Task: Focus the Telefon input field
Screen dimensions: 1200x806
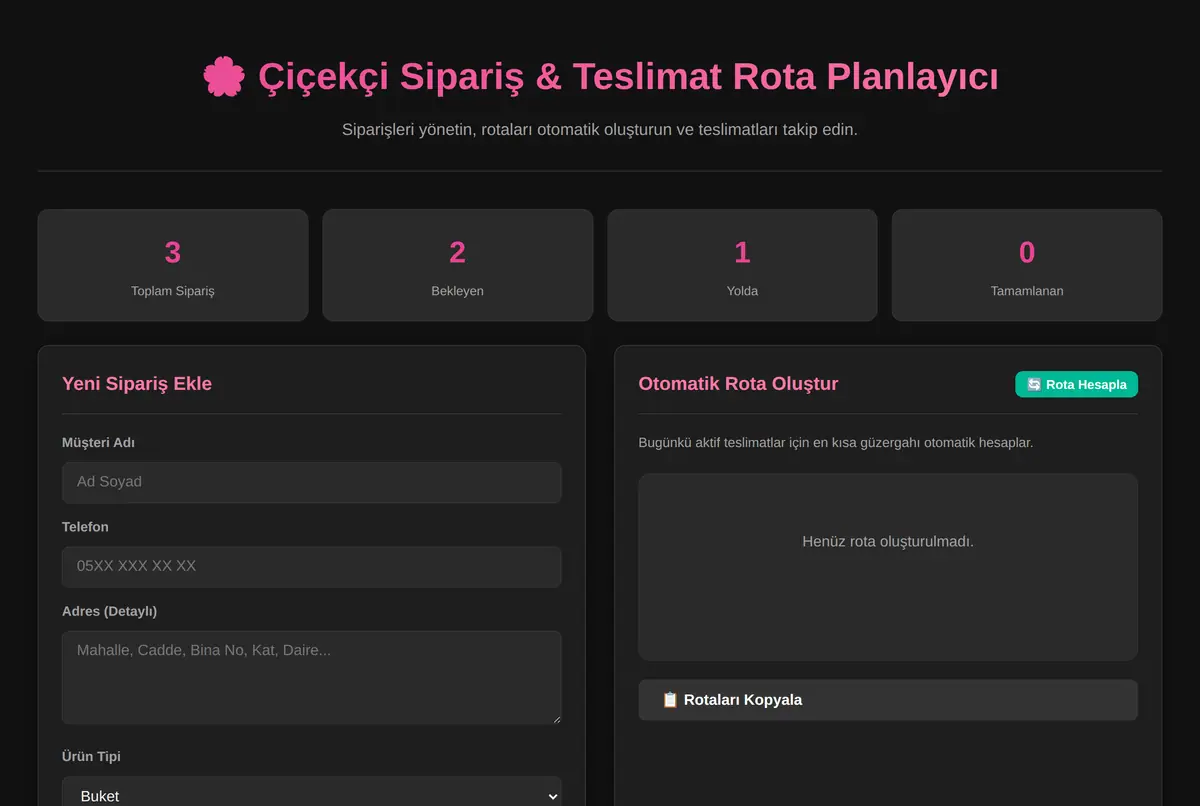Action: click(311, 566)
